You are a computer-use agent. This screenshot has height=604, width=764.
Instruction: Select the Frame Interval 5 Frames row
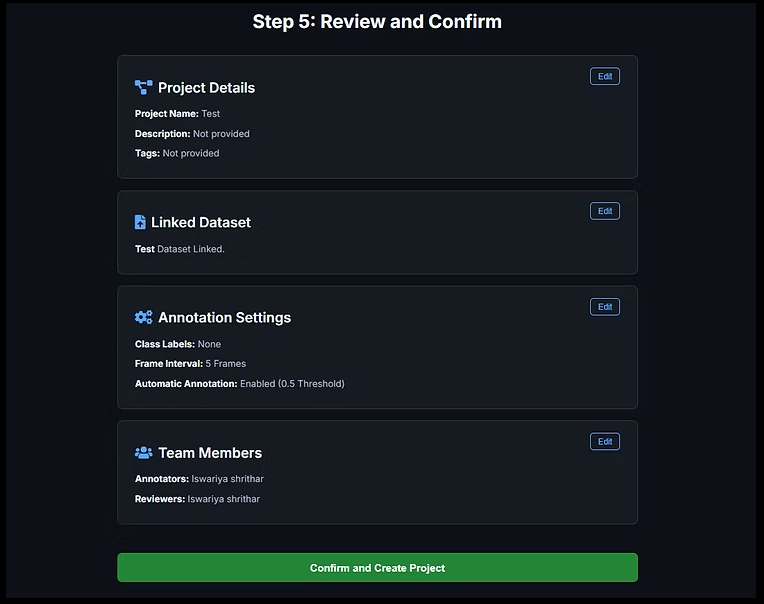[190, 364]
